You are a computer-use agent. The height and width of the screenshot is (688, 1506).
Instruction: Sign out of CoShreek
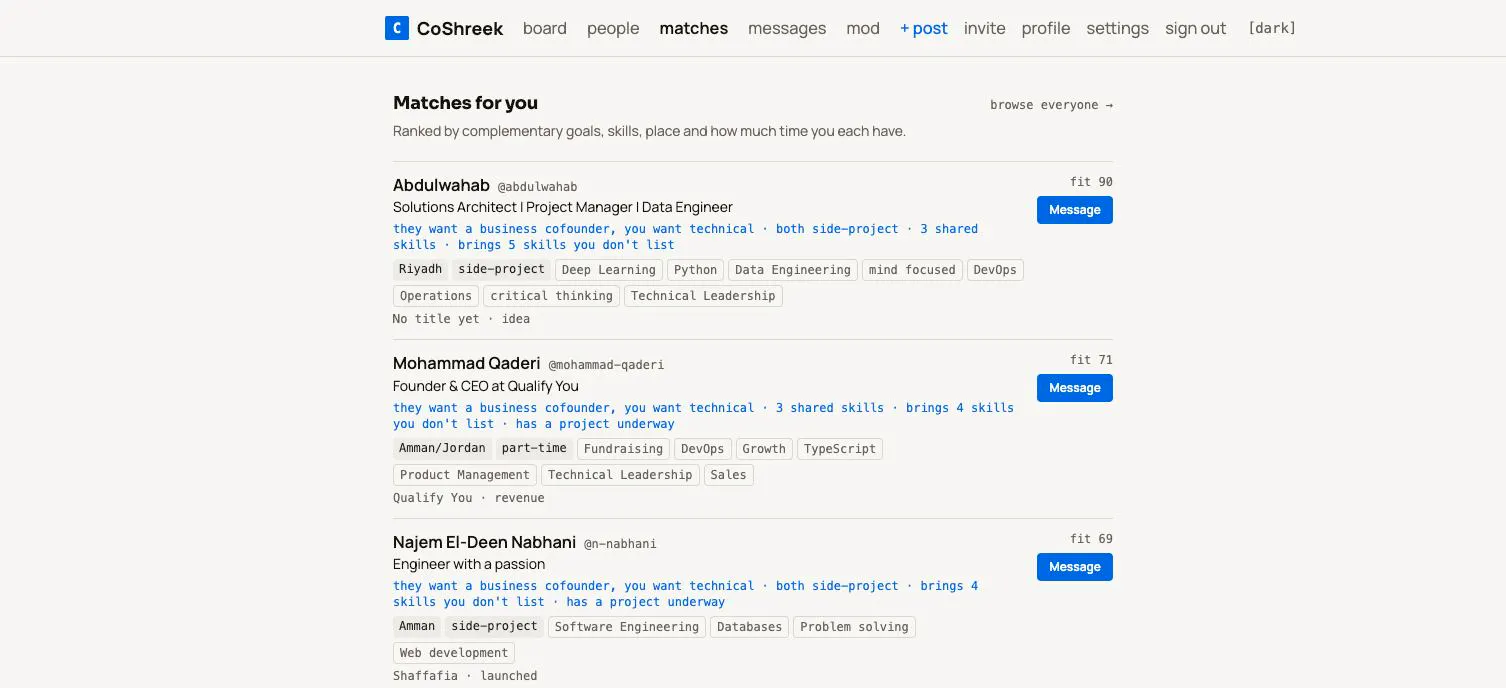pyautogui.click(x=1195, y=28)
